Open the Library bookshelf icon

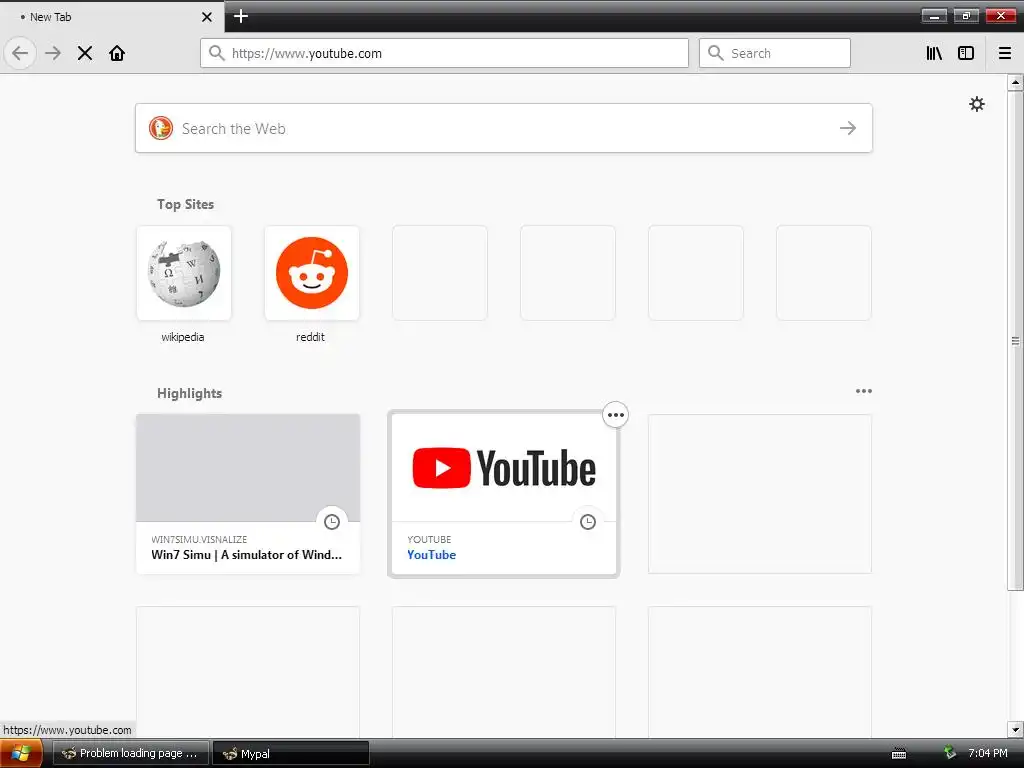pos(934,53)
